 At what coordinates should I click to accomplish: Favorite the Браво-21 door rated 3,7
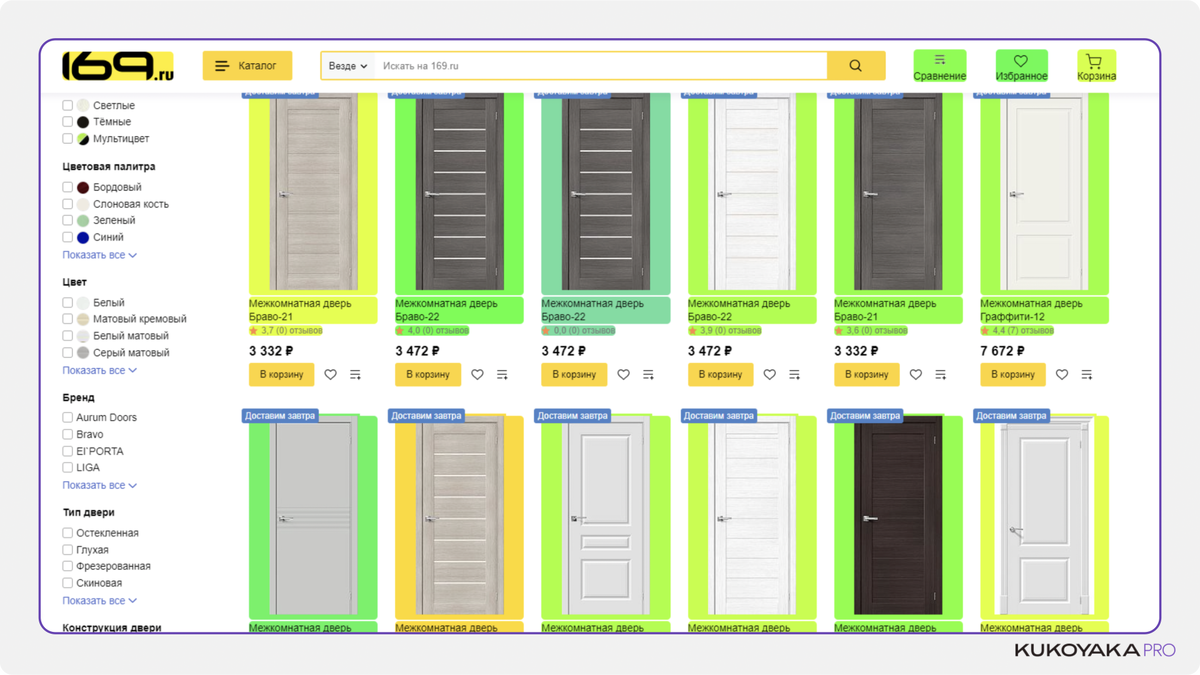click(331, 375)
